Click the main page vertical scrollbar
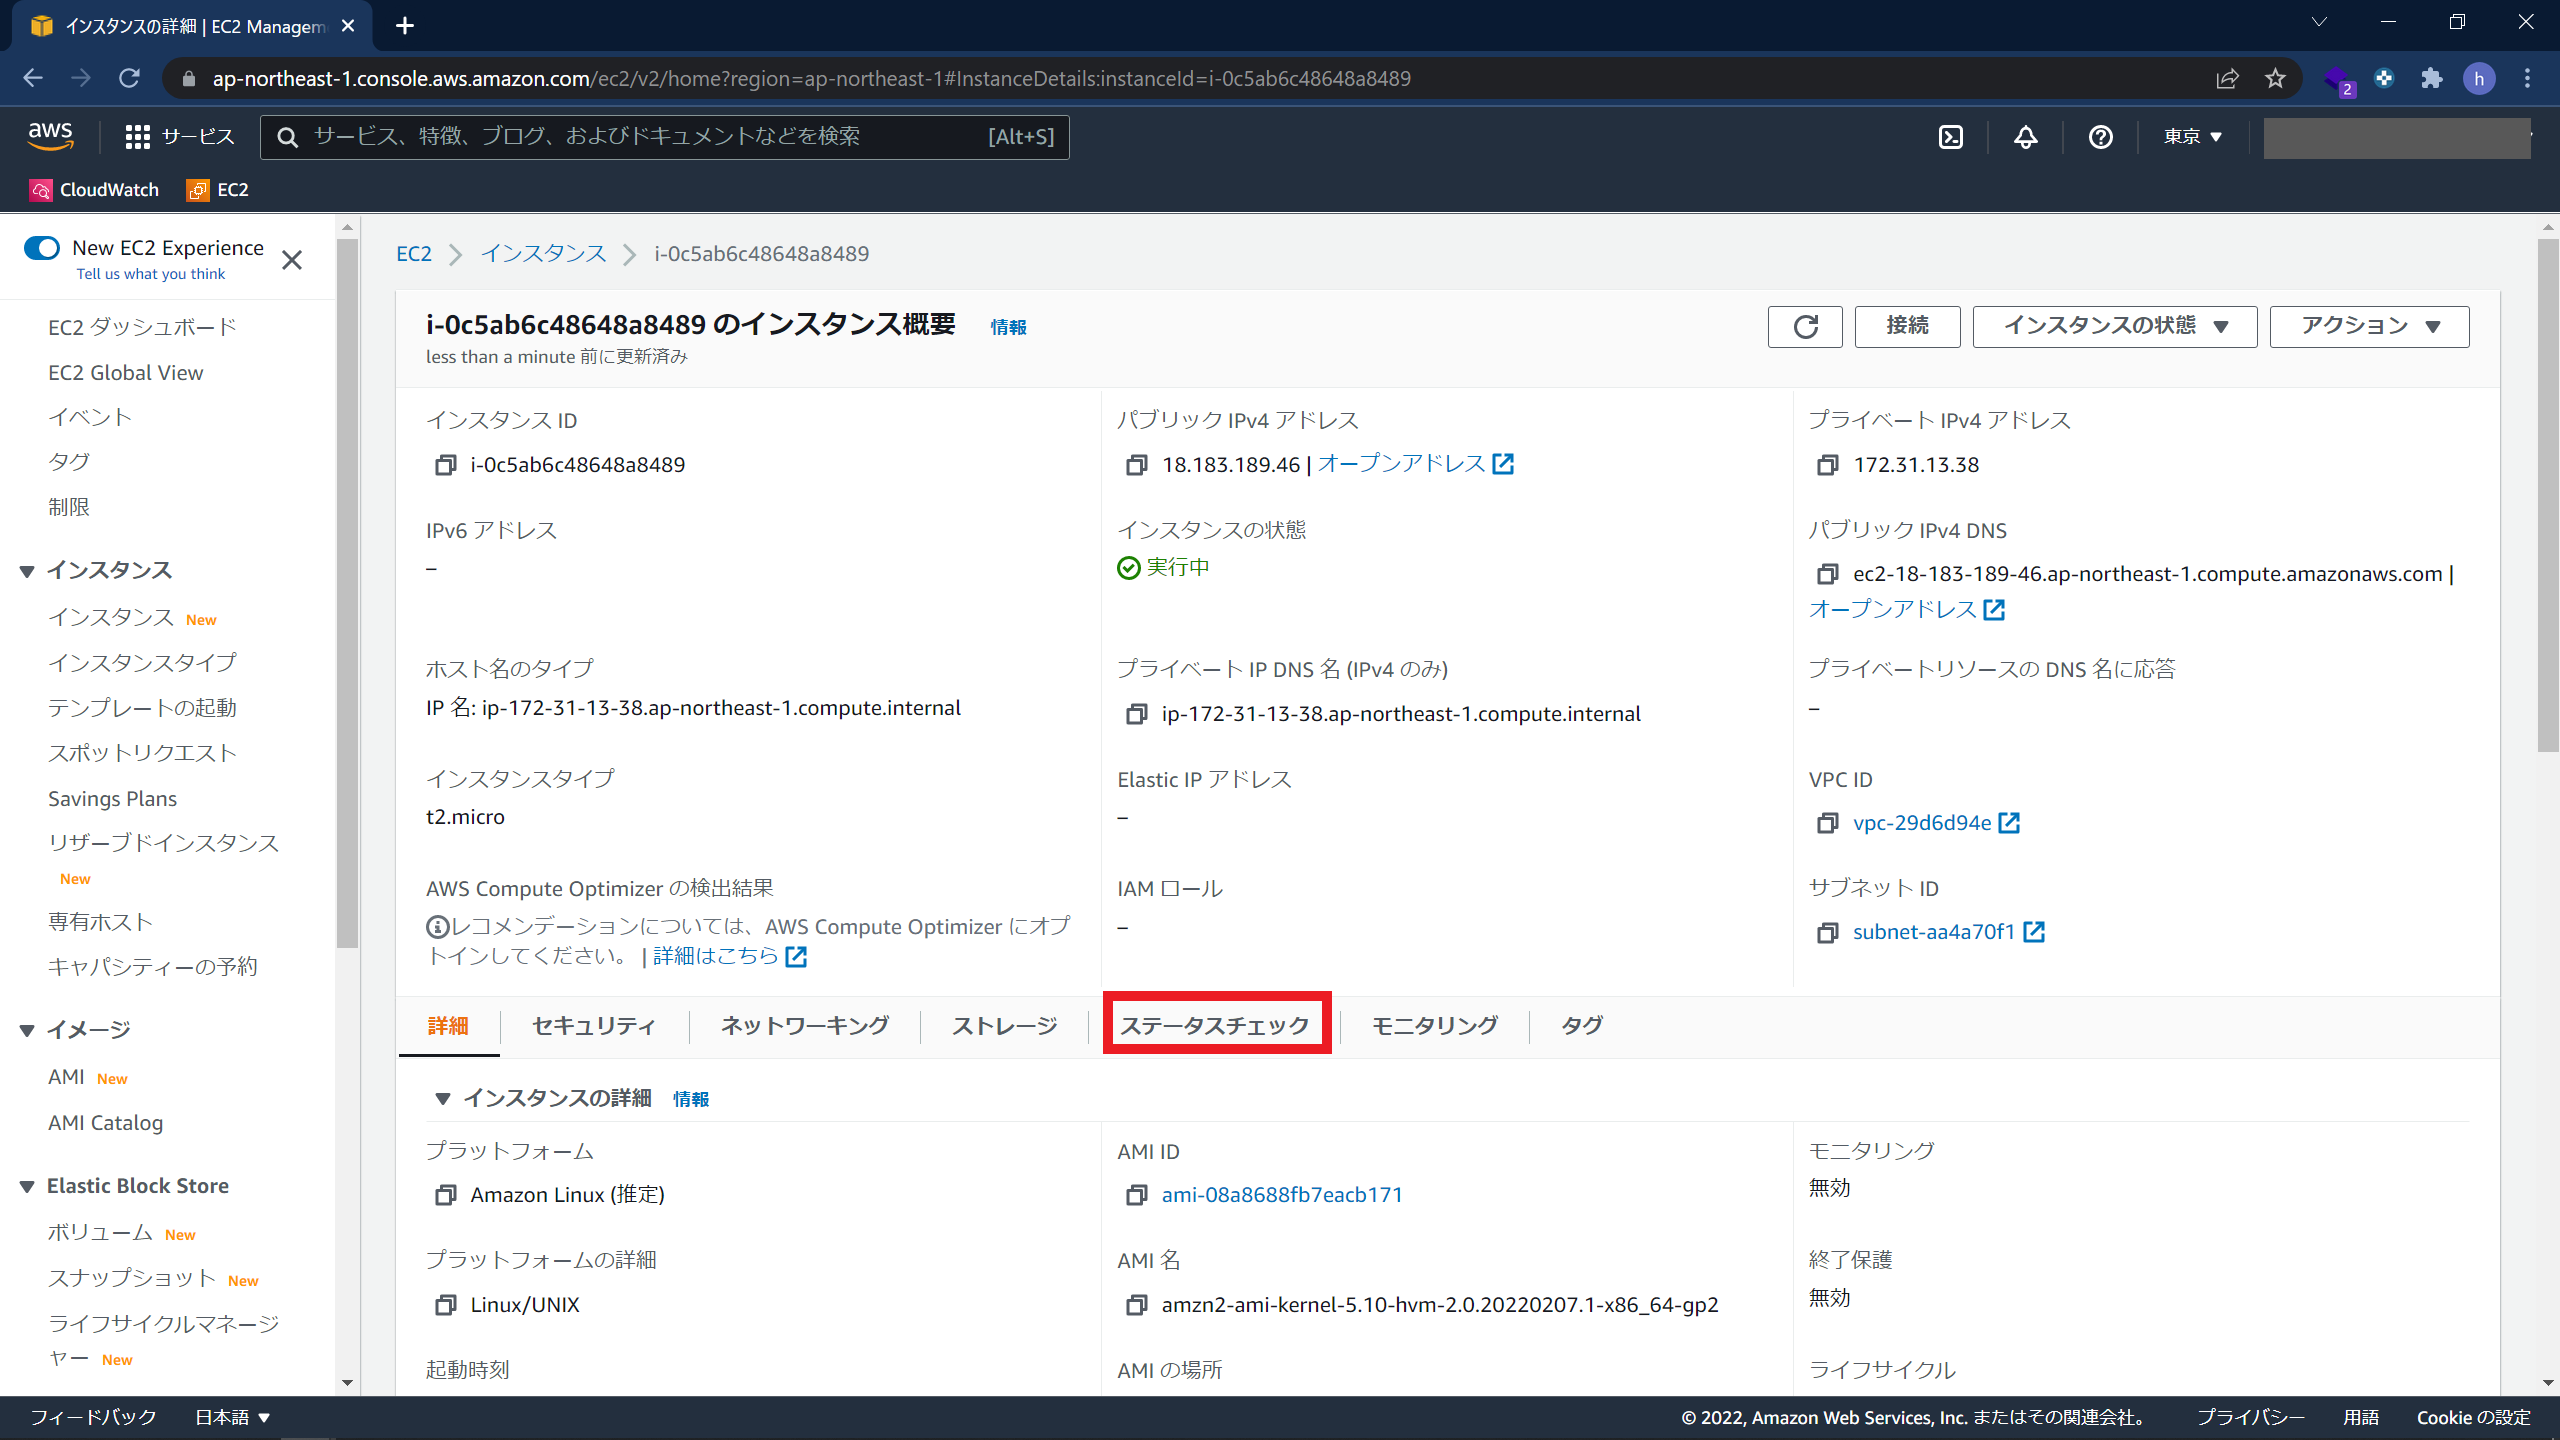Image resolution: width=2560 pixels, height=1440 pixels. coord(2548,495)
